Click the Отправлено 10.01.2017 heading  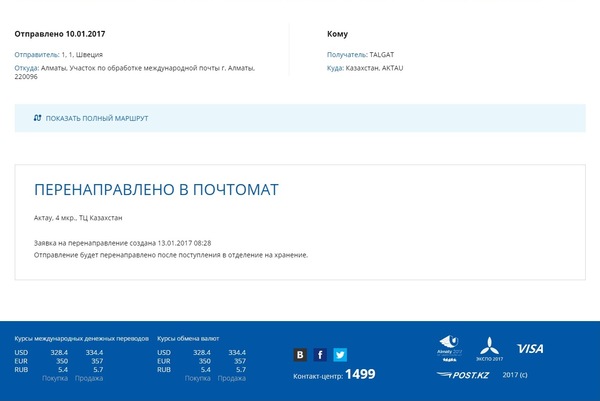(x=59, y=34)
